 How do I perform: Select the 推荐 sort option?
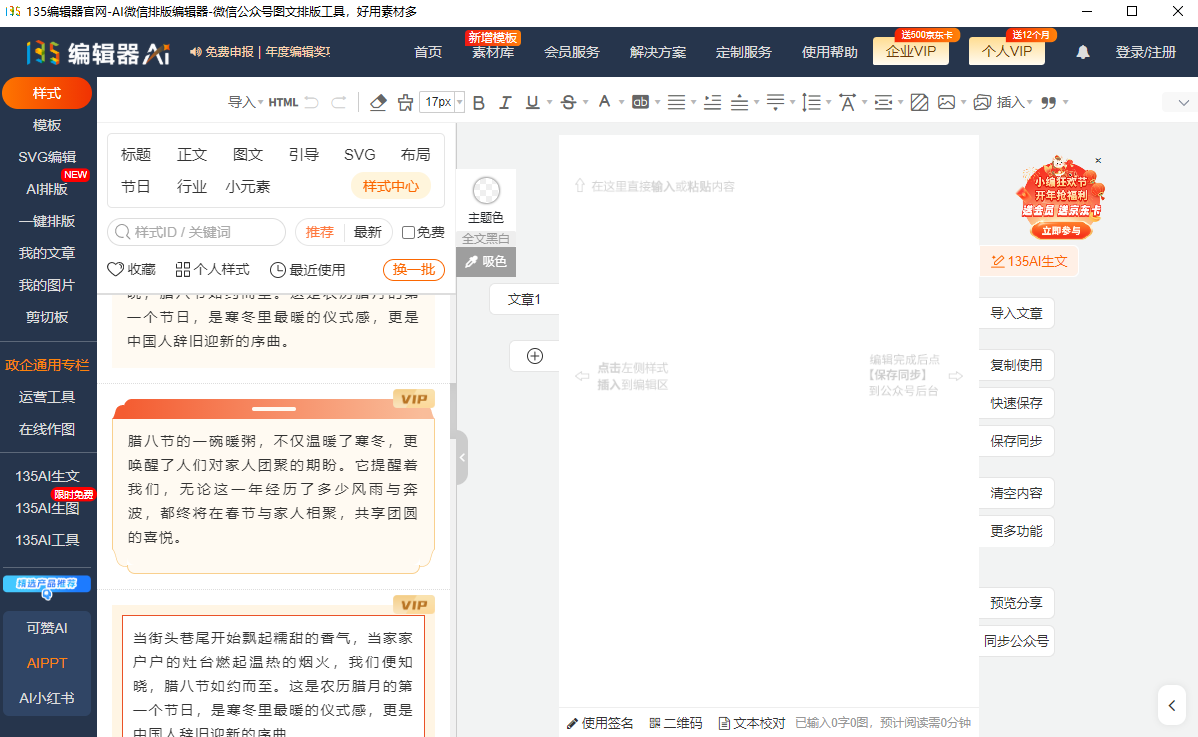(320, 232)
